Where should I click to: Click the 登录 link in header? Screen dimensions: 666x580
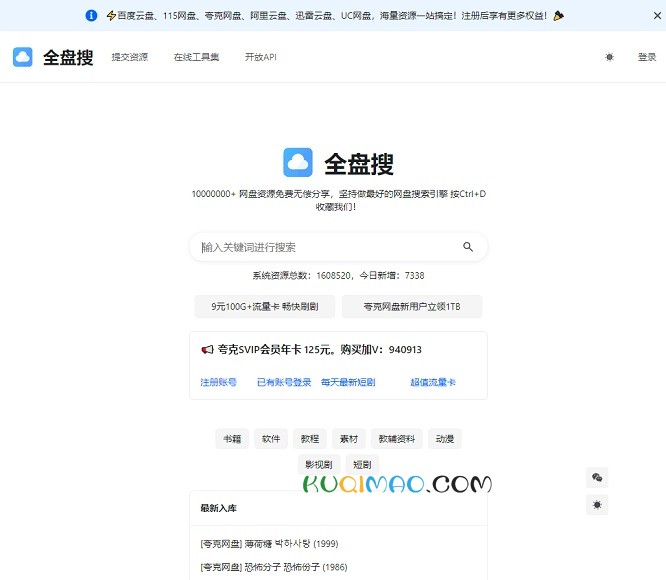click(647, 57)
